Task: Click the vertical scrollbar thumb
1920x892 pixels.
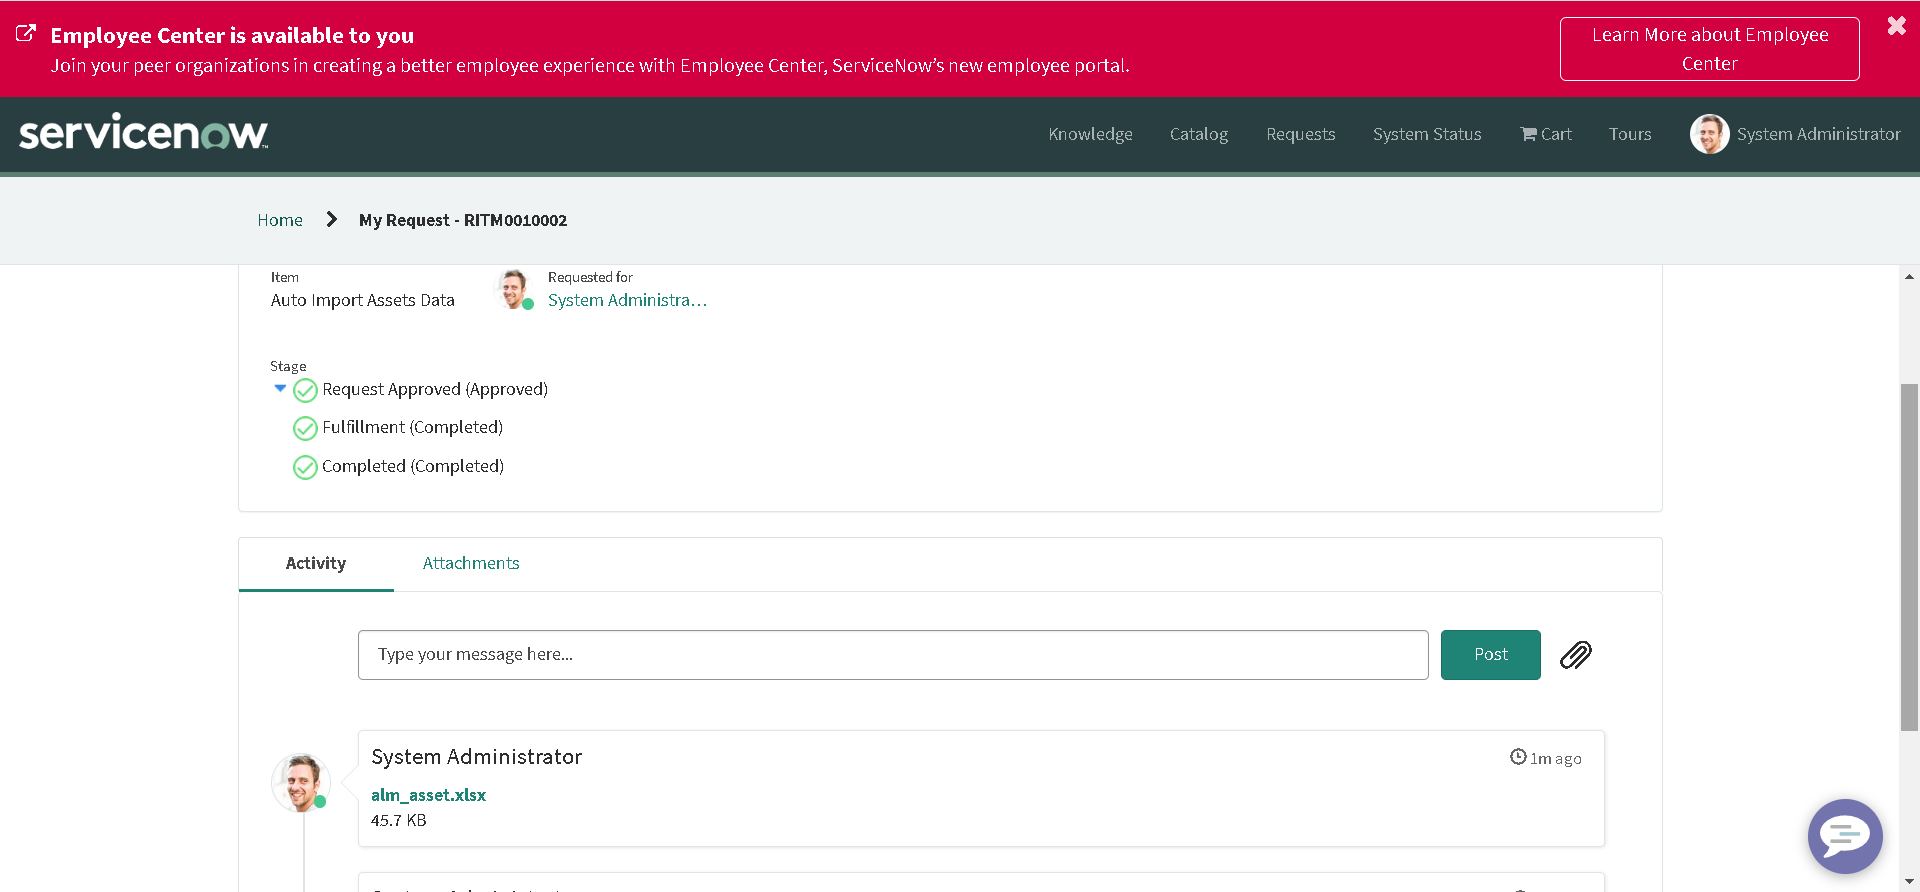Action: [x=1909, y=557]
